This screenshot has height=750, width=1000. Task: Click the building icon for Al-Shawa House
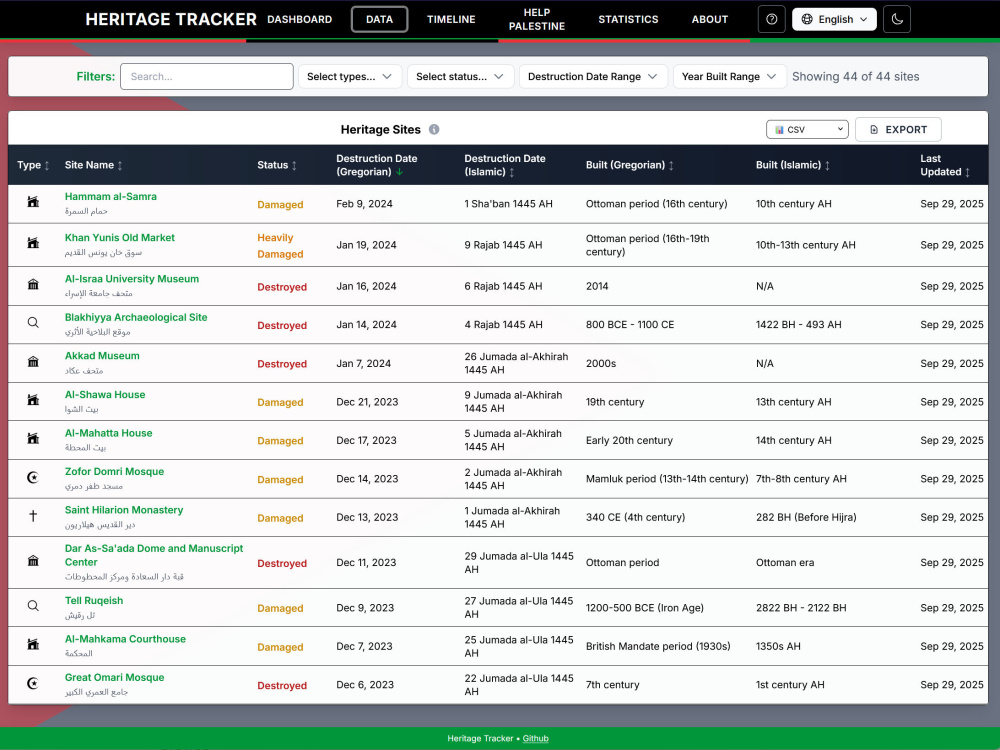(x=33, y=400)
